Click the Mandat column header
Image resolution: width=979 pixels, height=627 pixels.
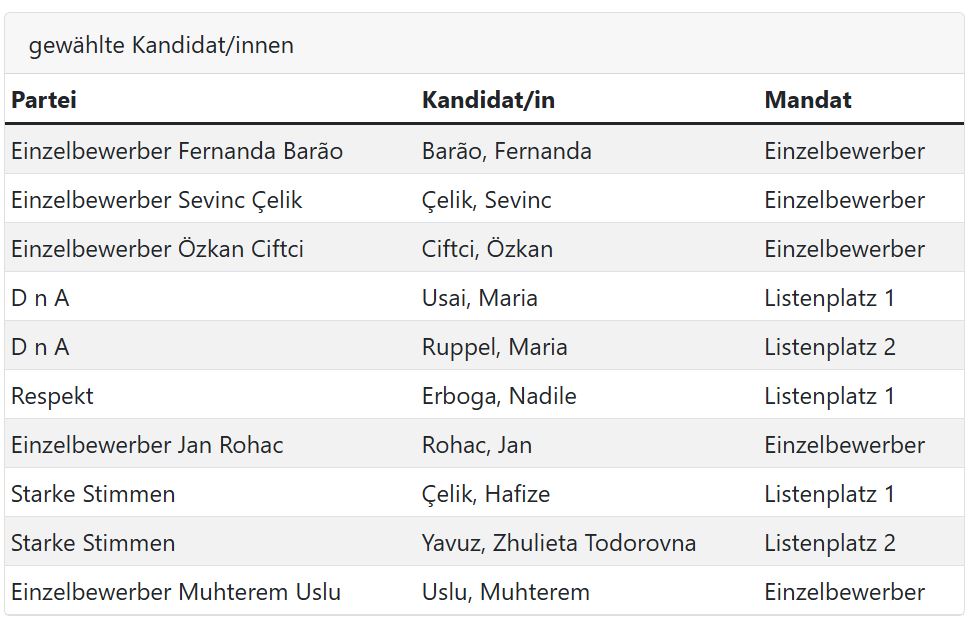click(x=808, y=100)
